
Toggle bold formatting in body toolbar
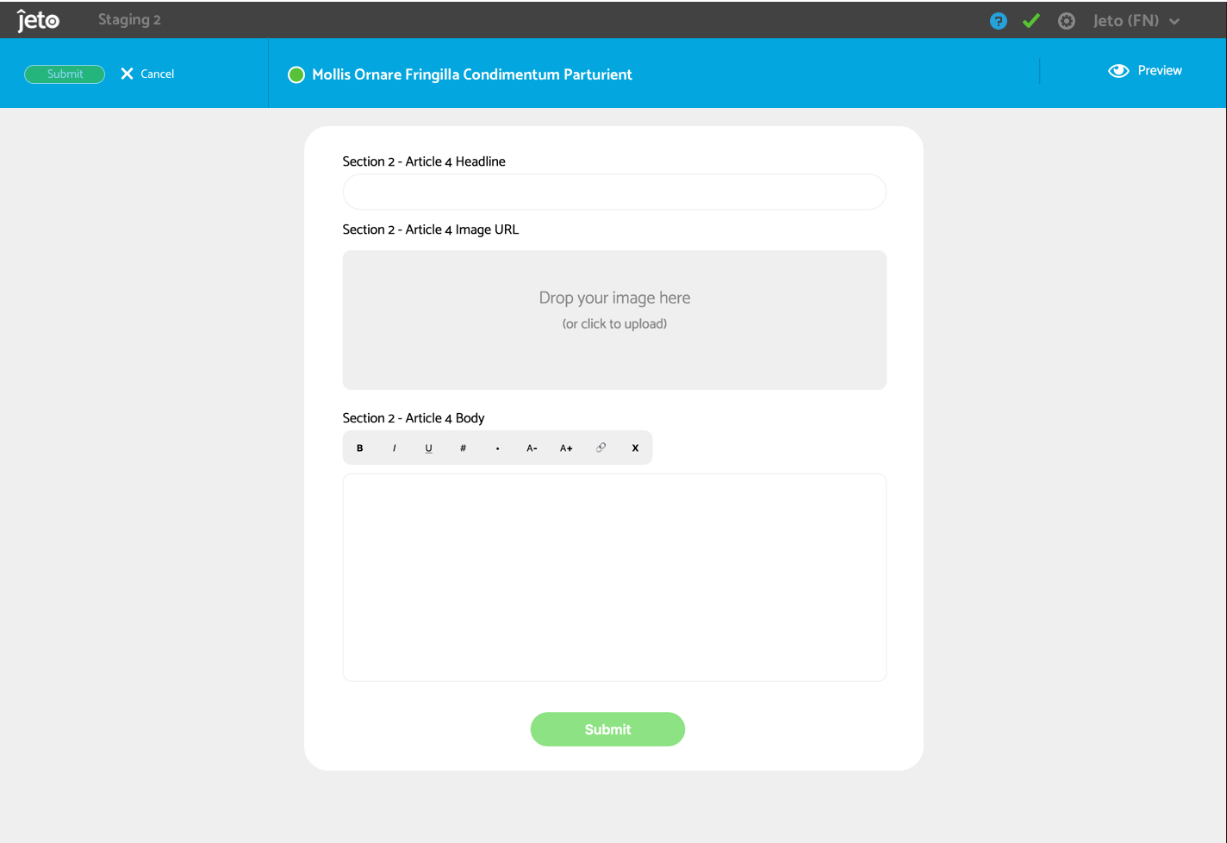360,448
